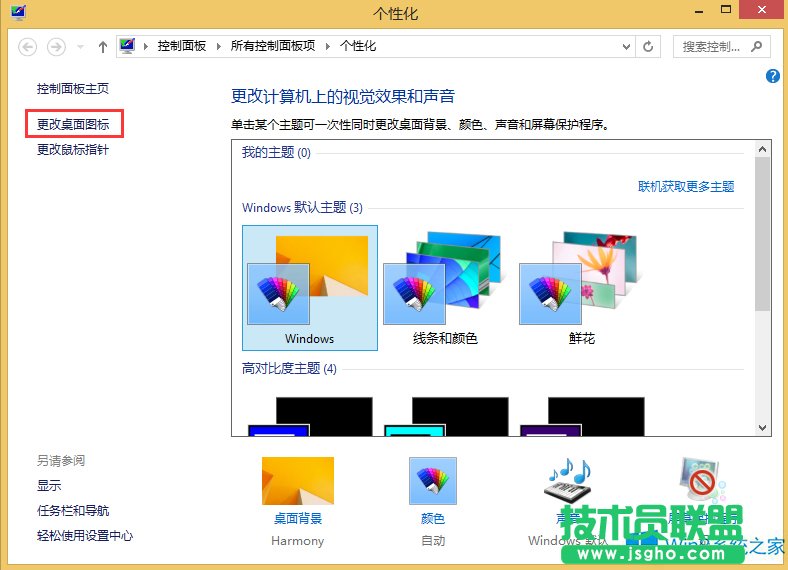Open 桌面背景 Harmony wallpaper icon

tap(298, 481)
